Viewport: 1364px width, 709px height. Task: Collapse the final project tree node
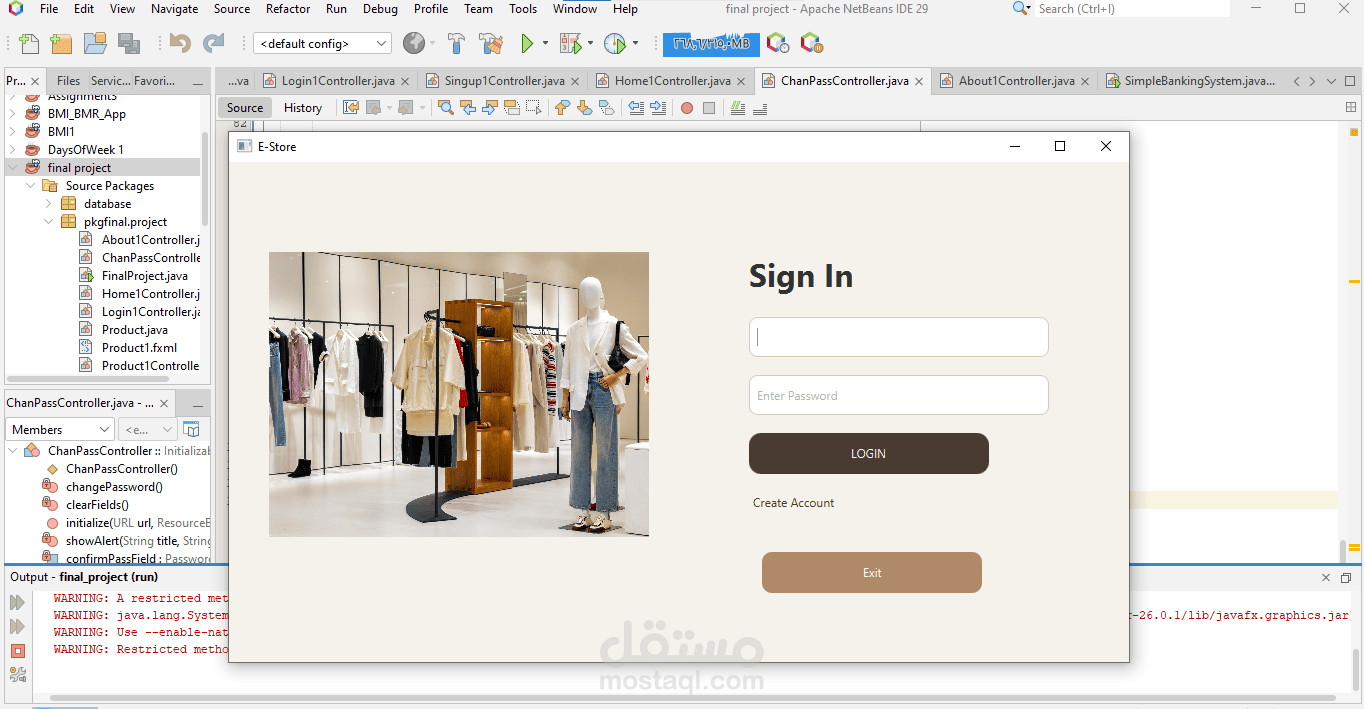[x=13, y=168]
